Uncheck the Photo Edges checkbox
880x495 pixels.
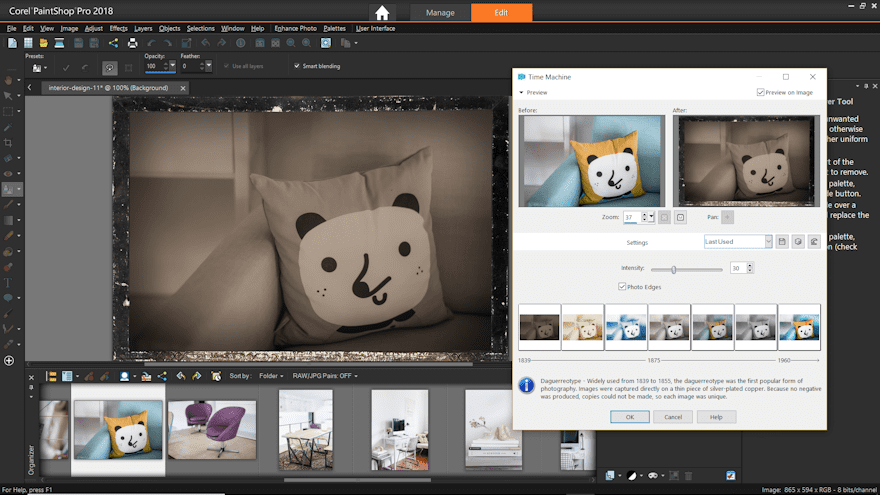pyautogui.click(x=622, y=286)
